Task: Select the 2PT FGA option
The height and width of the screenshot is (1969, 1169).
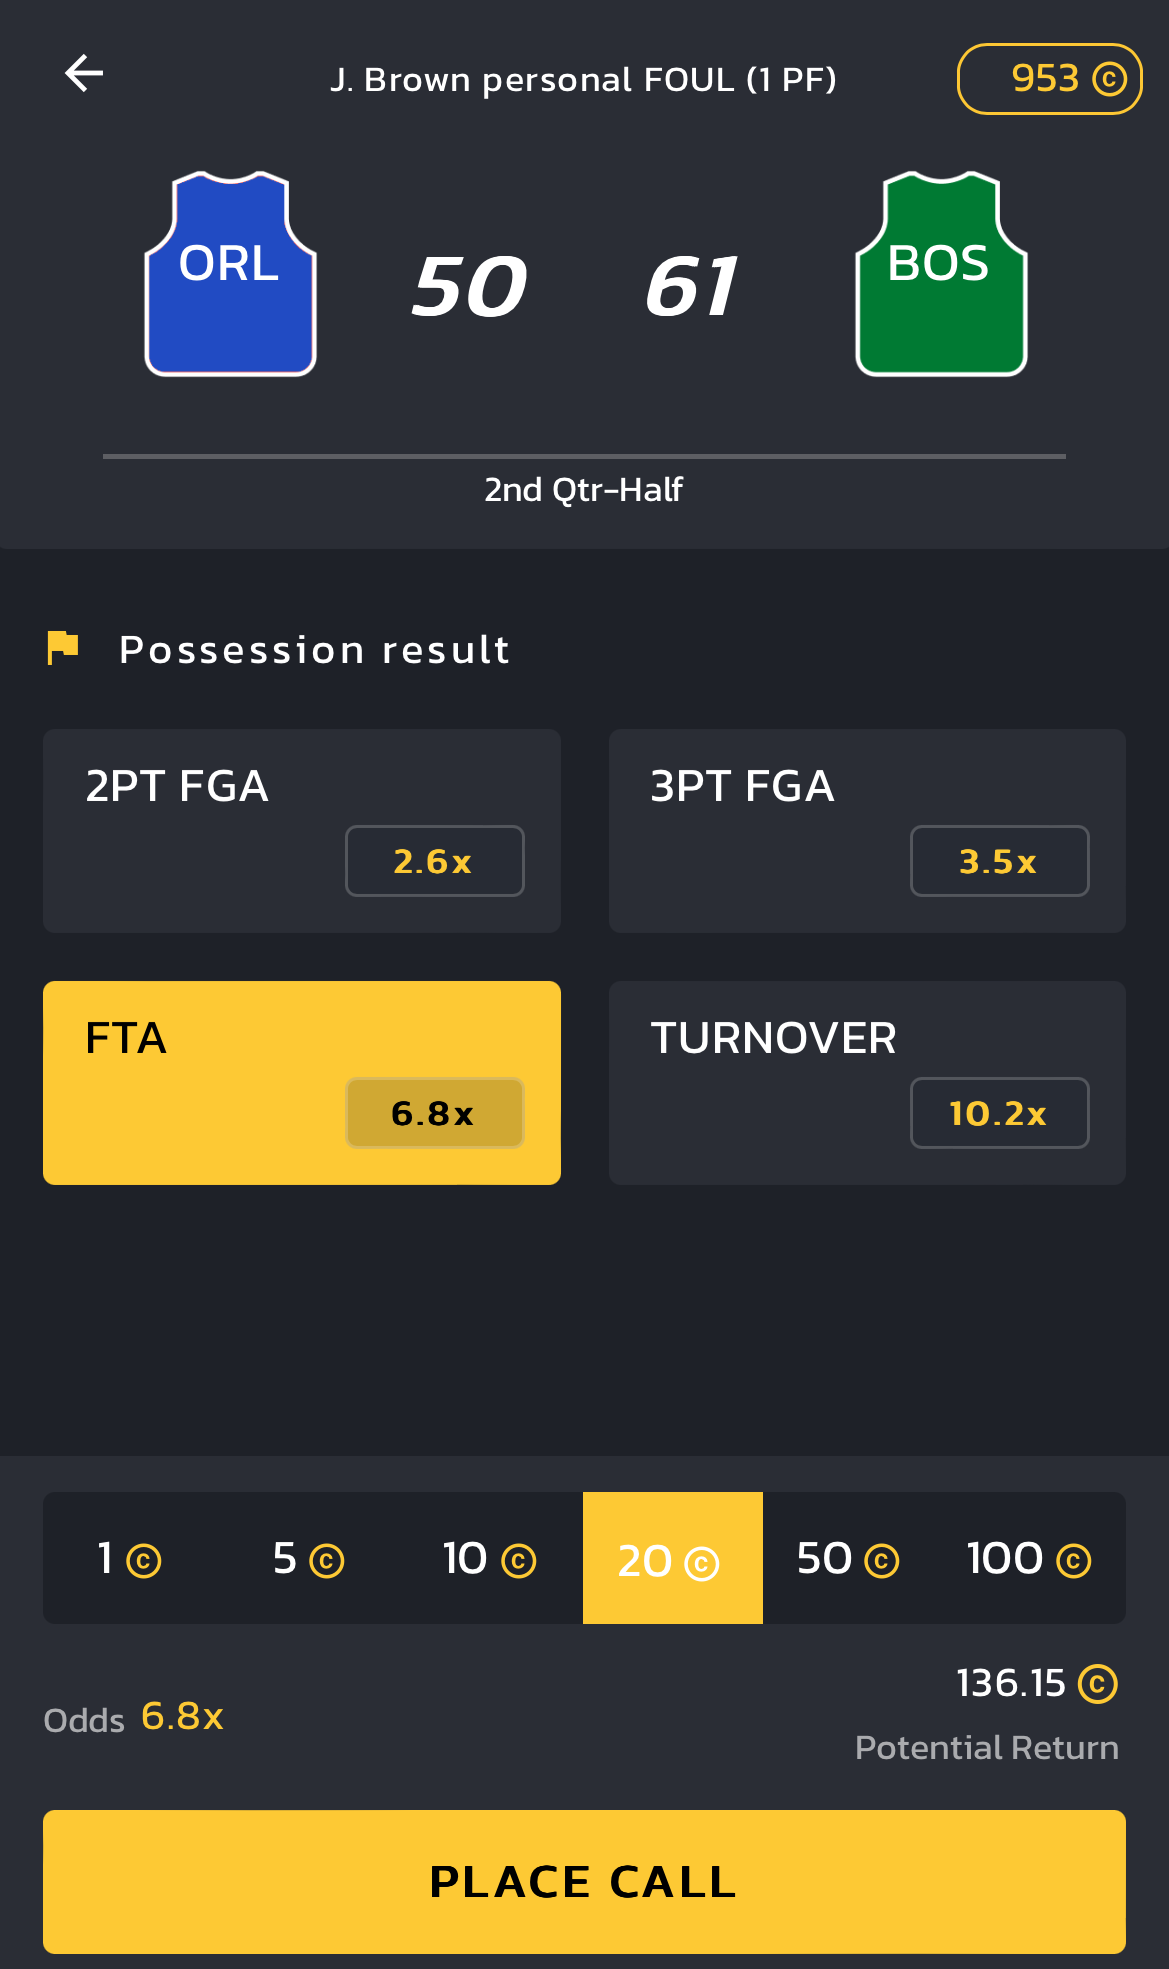Action: coord(301,830)
